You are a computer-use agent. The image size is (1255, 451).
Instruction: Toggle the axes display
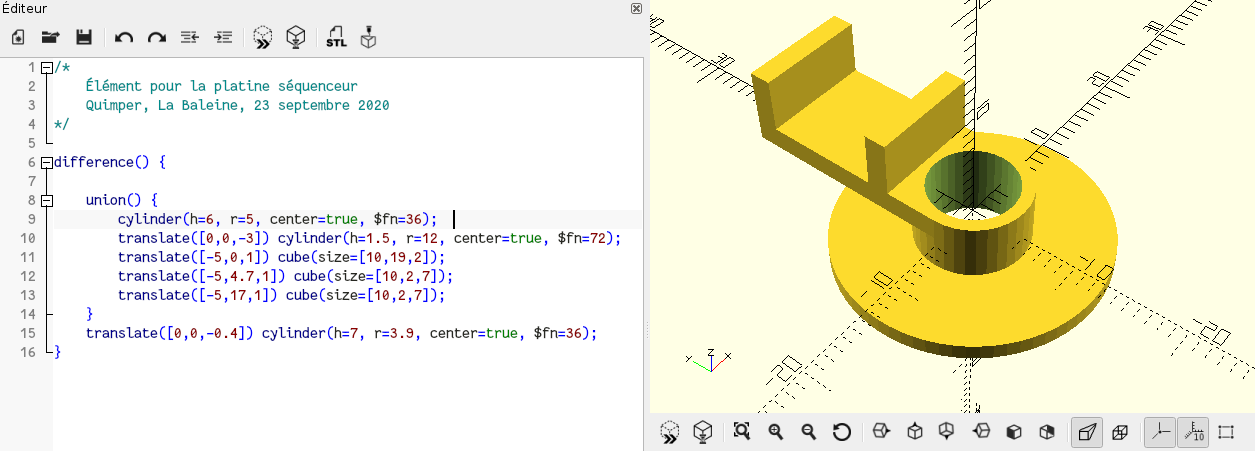[1159, 432]
